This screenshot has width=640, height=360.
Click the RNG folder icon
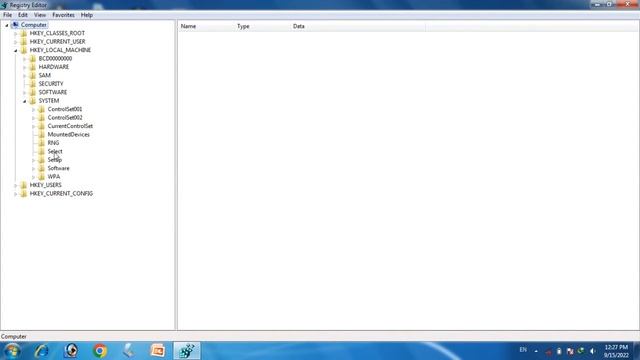[x=42, y=143]
